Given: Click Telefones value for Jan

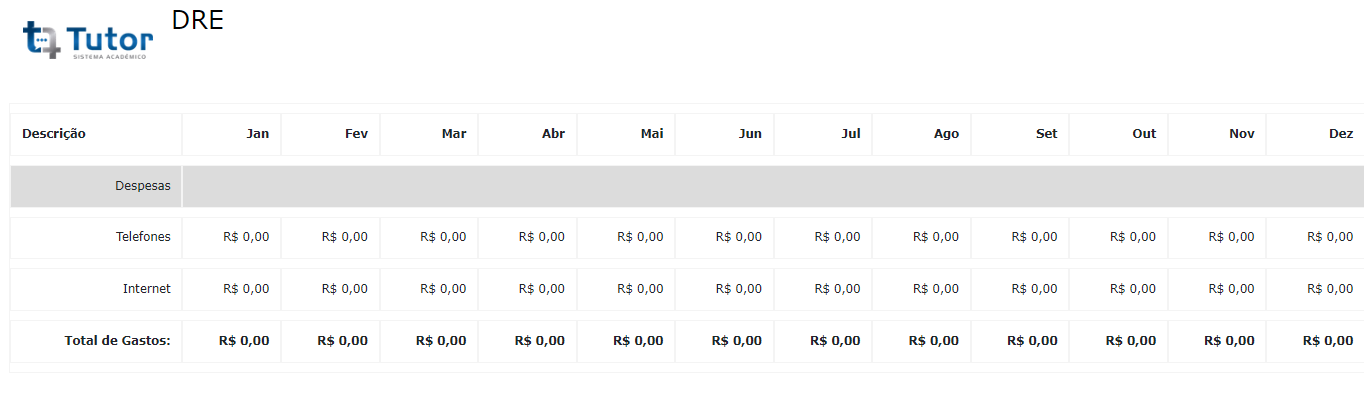Looking at the screenshot, I should point(246,237).
